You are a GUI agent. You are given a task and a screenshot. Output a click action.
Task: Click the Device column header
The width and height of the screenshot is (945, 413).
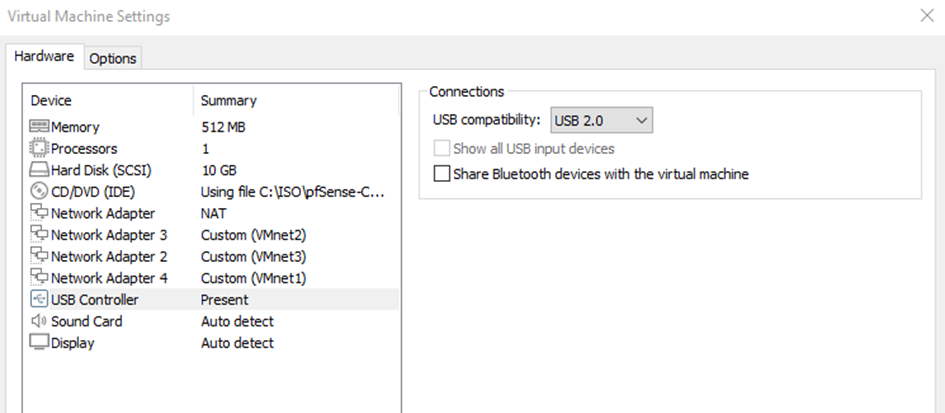[108, 100]
